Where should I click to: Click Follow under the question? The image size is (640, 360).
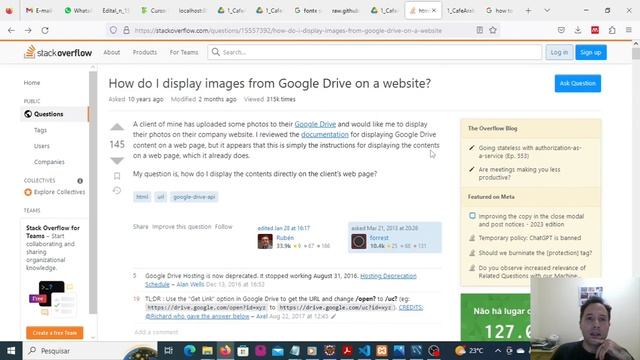pos(223,227)
